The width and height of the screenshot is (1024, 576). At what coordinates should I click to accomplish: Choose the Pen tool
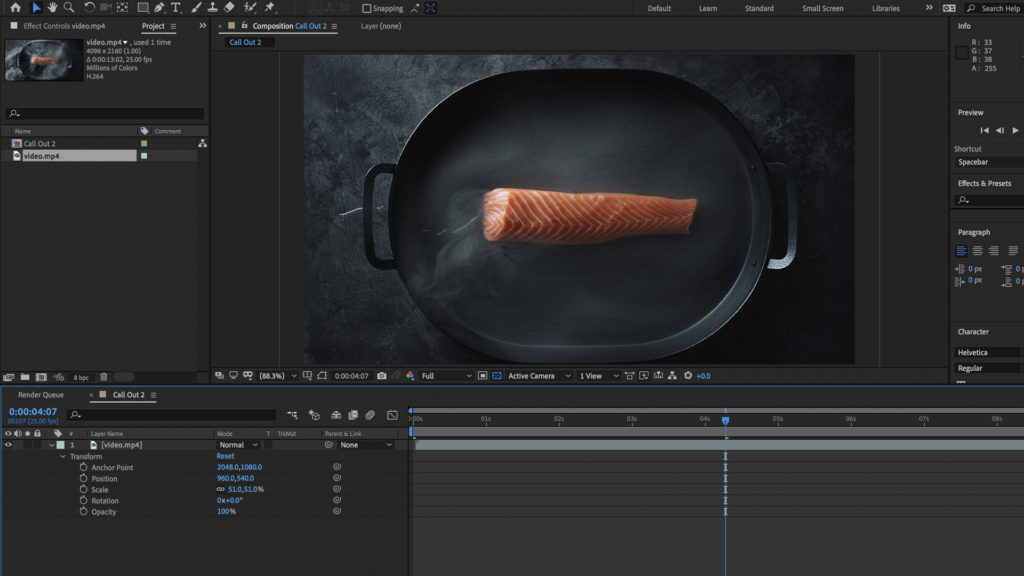coord(159,8)
